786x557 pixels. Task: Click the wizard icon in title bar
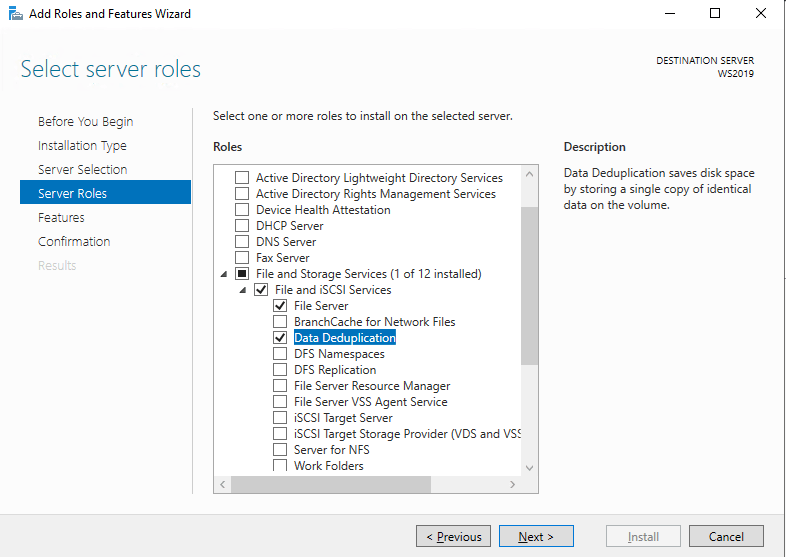(16, 14)
